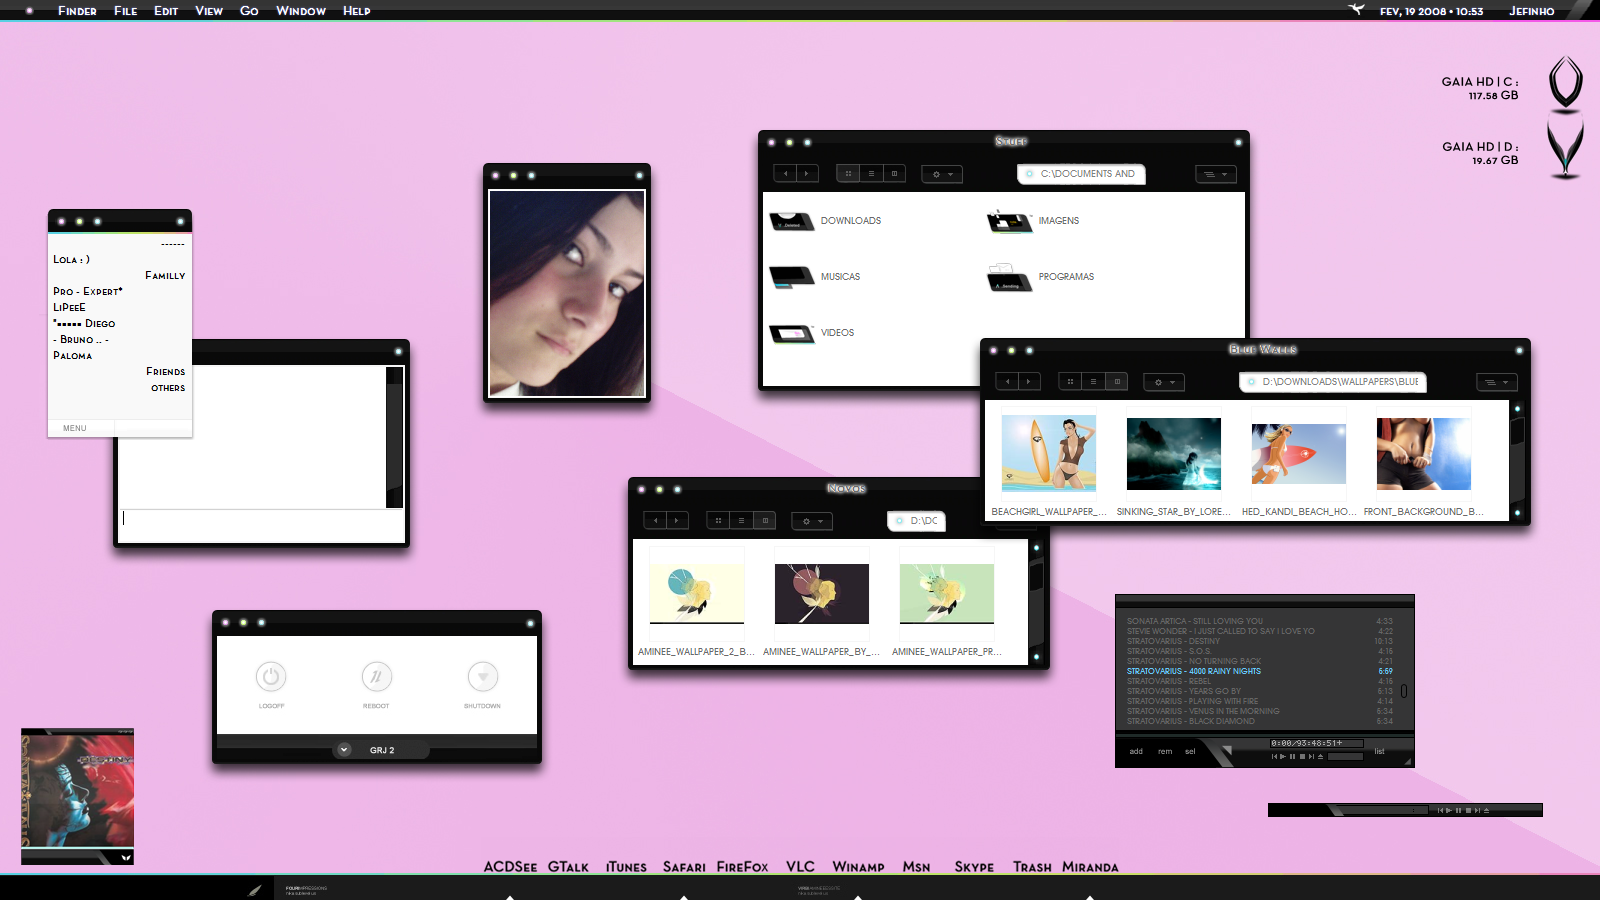
Task: Open the View menu
Action: pyautogui.click(x=209, y=11)
